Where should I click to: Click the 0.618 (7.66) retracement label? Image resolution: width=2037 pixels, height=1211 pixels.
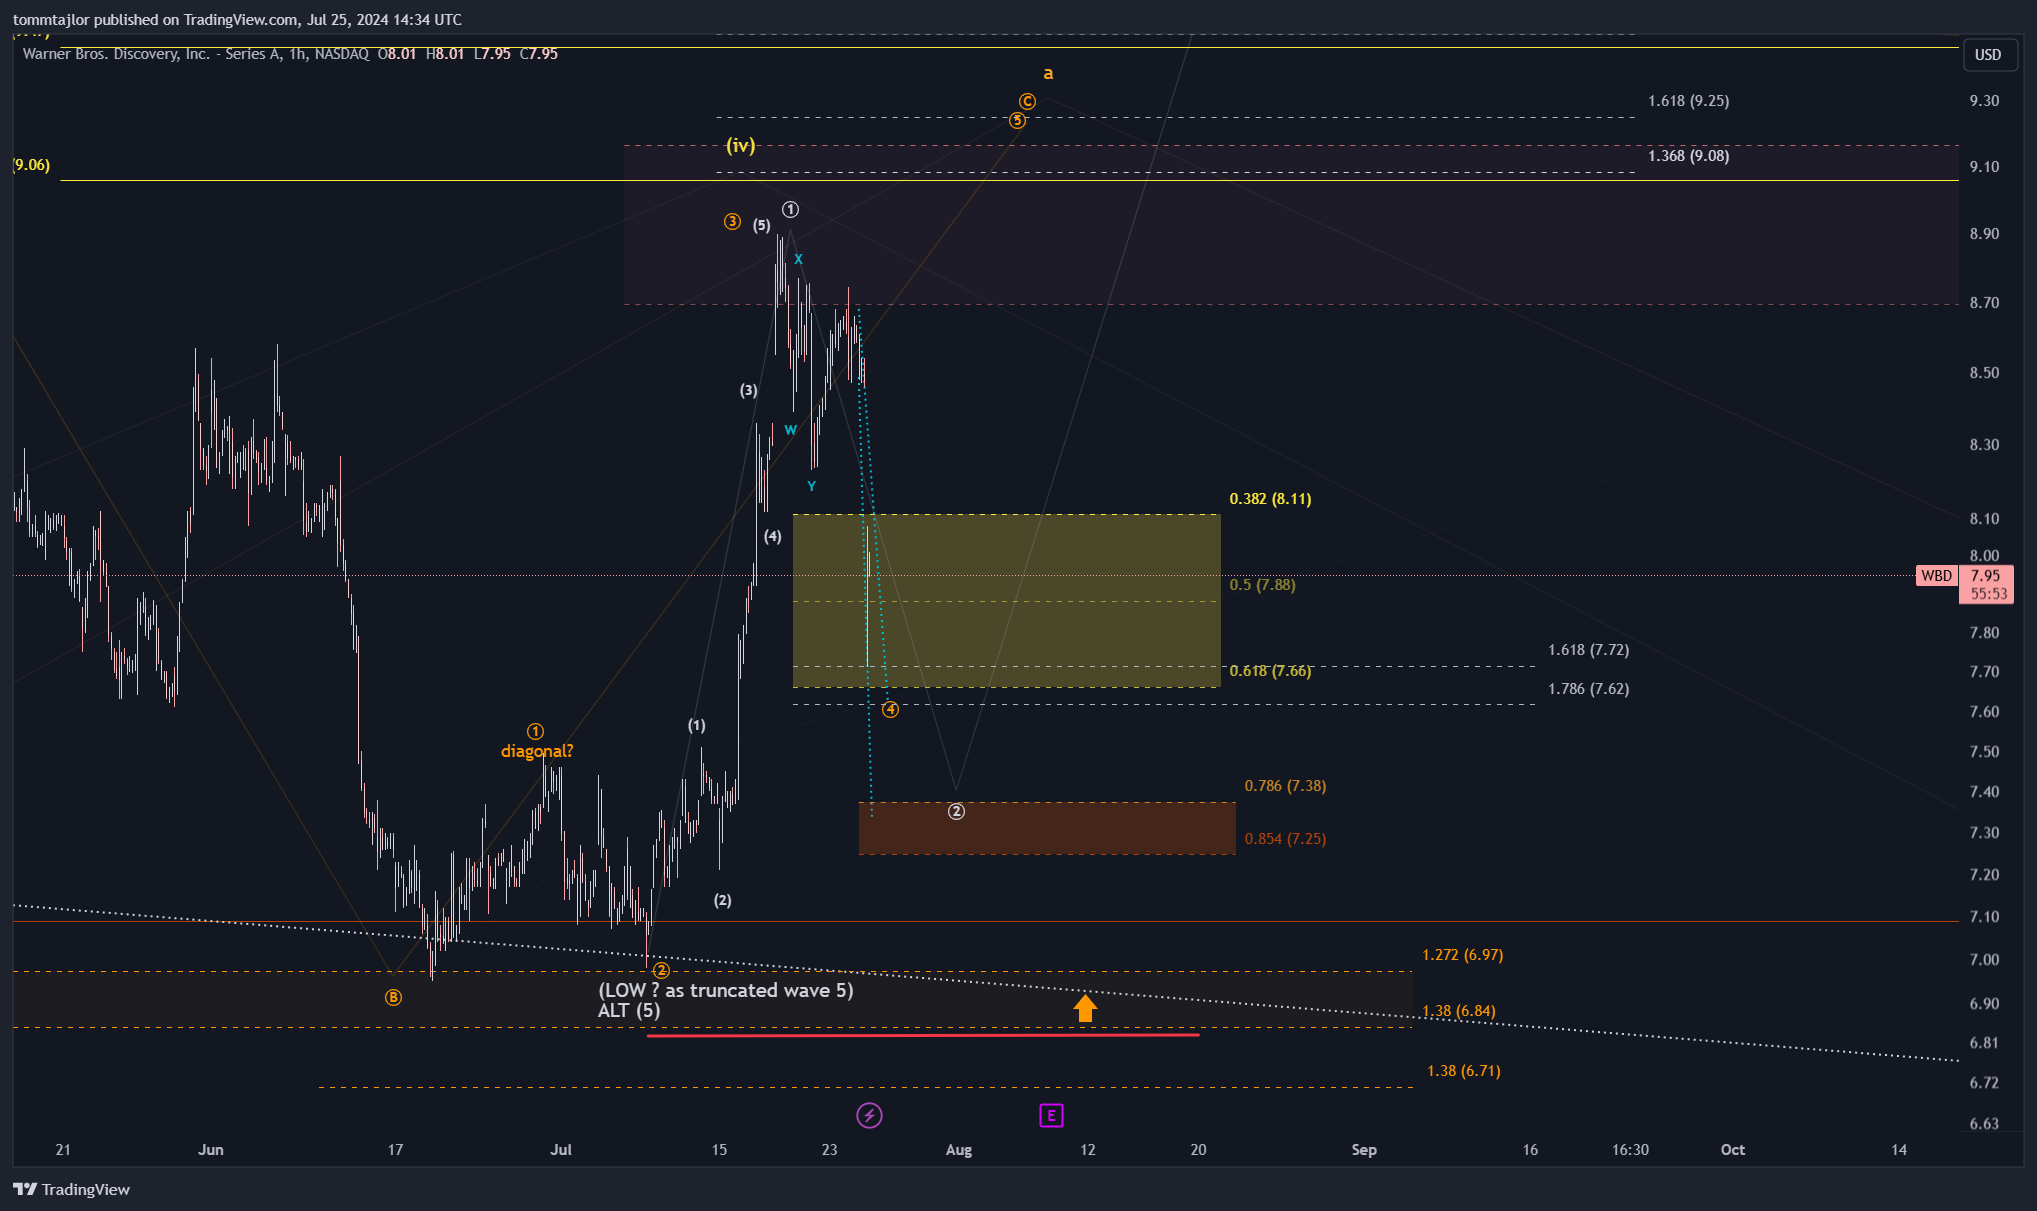pos(1270,671)
